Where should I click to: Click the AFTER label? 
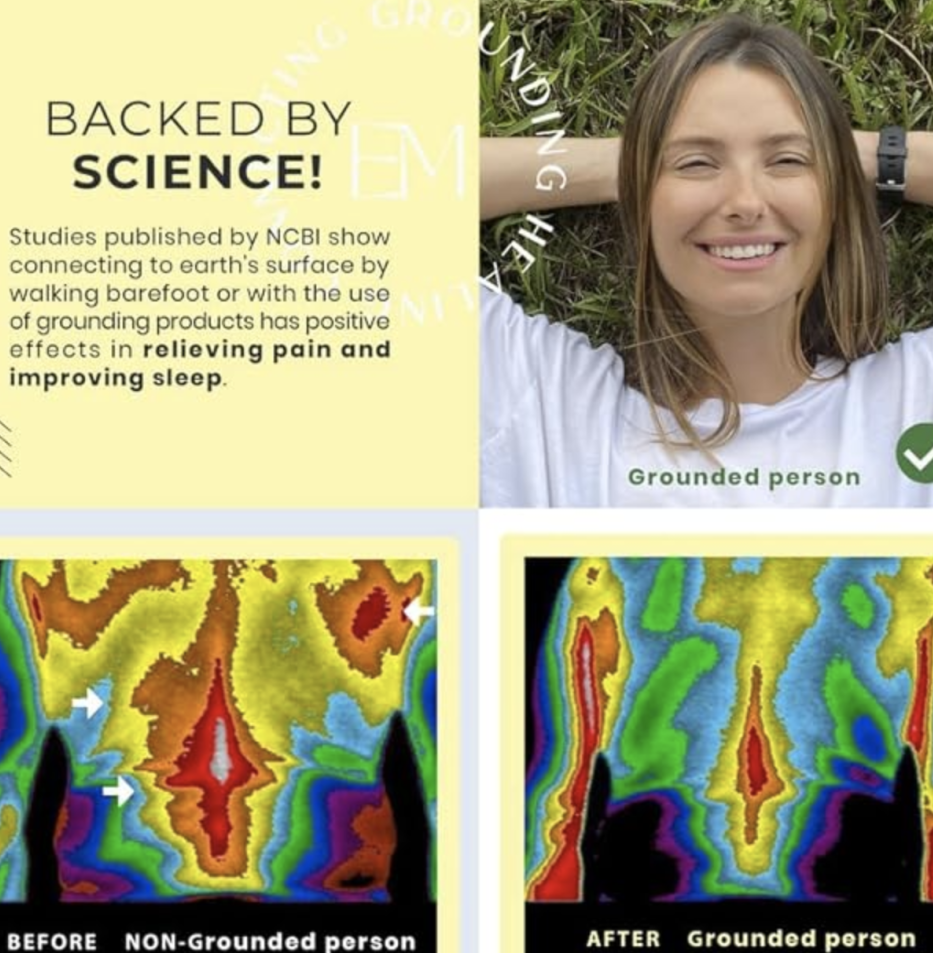click(623, 939)
